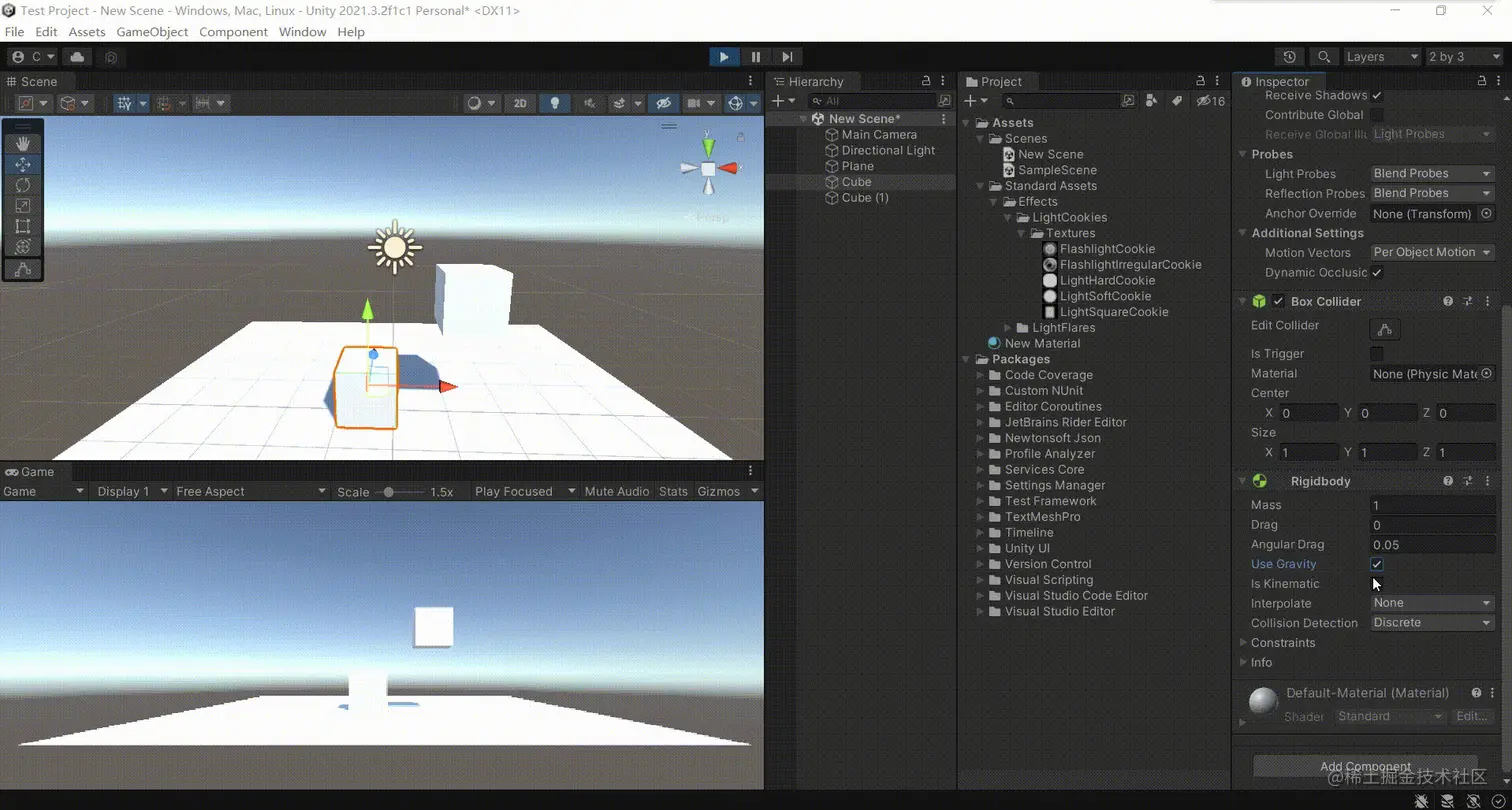Select the Hand view tool
Screen dimensions: 1512x810
click(23, 144)
